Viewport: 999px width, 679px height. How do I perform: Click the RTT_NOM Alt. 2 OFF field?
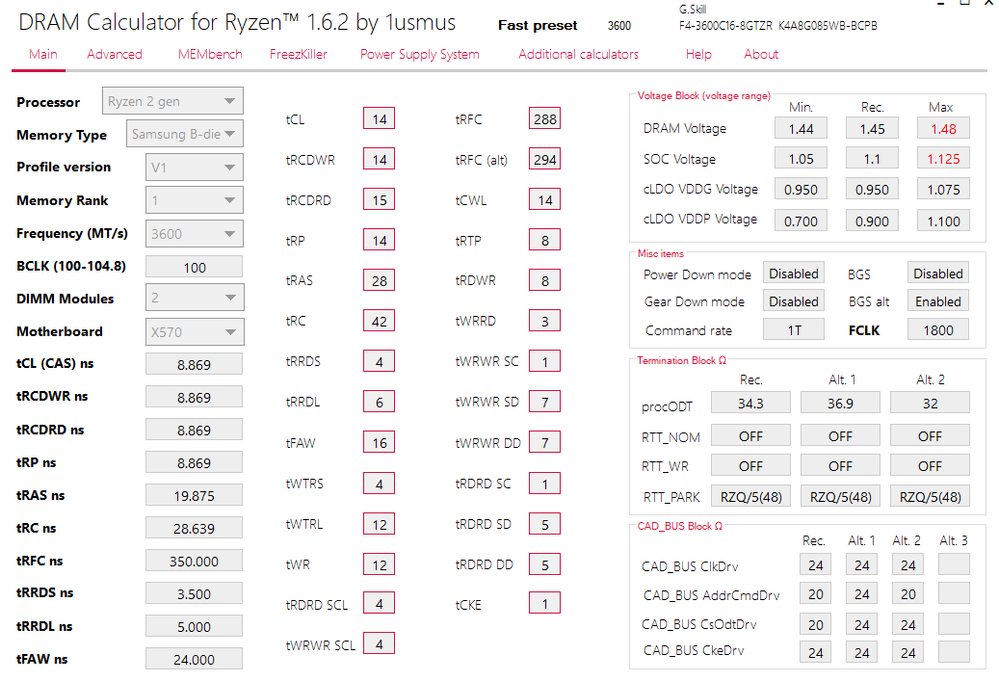(930, 436)
